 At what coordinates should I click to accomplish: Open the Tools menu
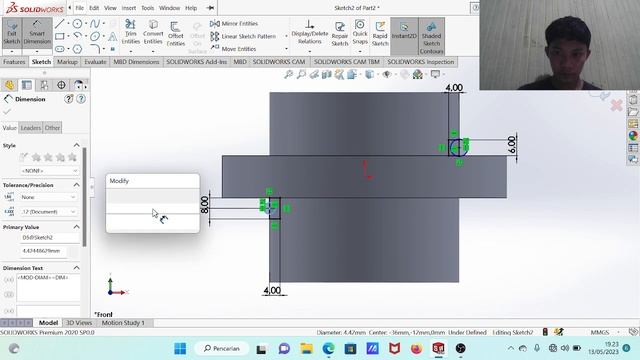tap(147, 8)
